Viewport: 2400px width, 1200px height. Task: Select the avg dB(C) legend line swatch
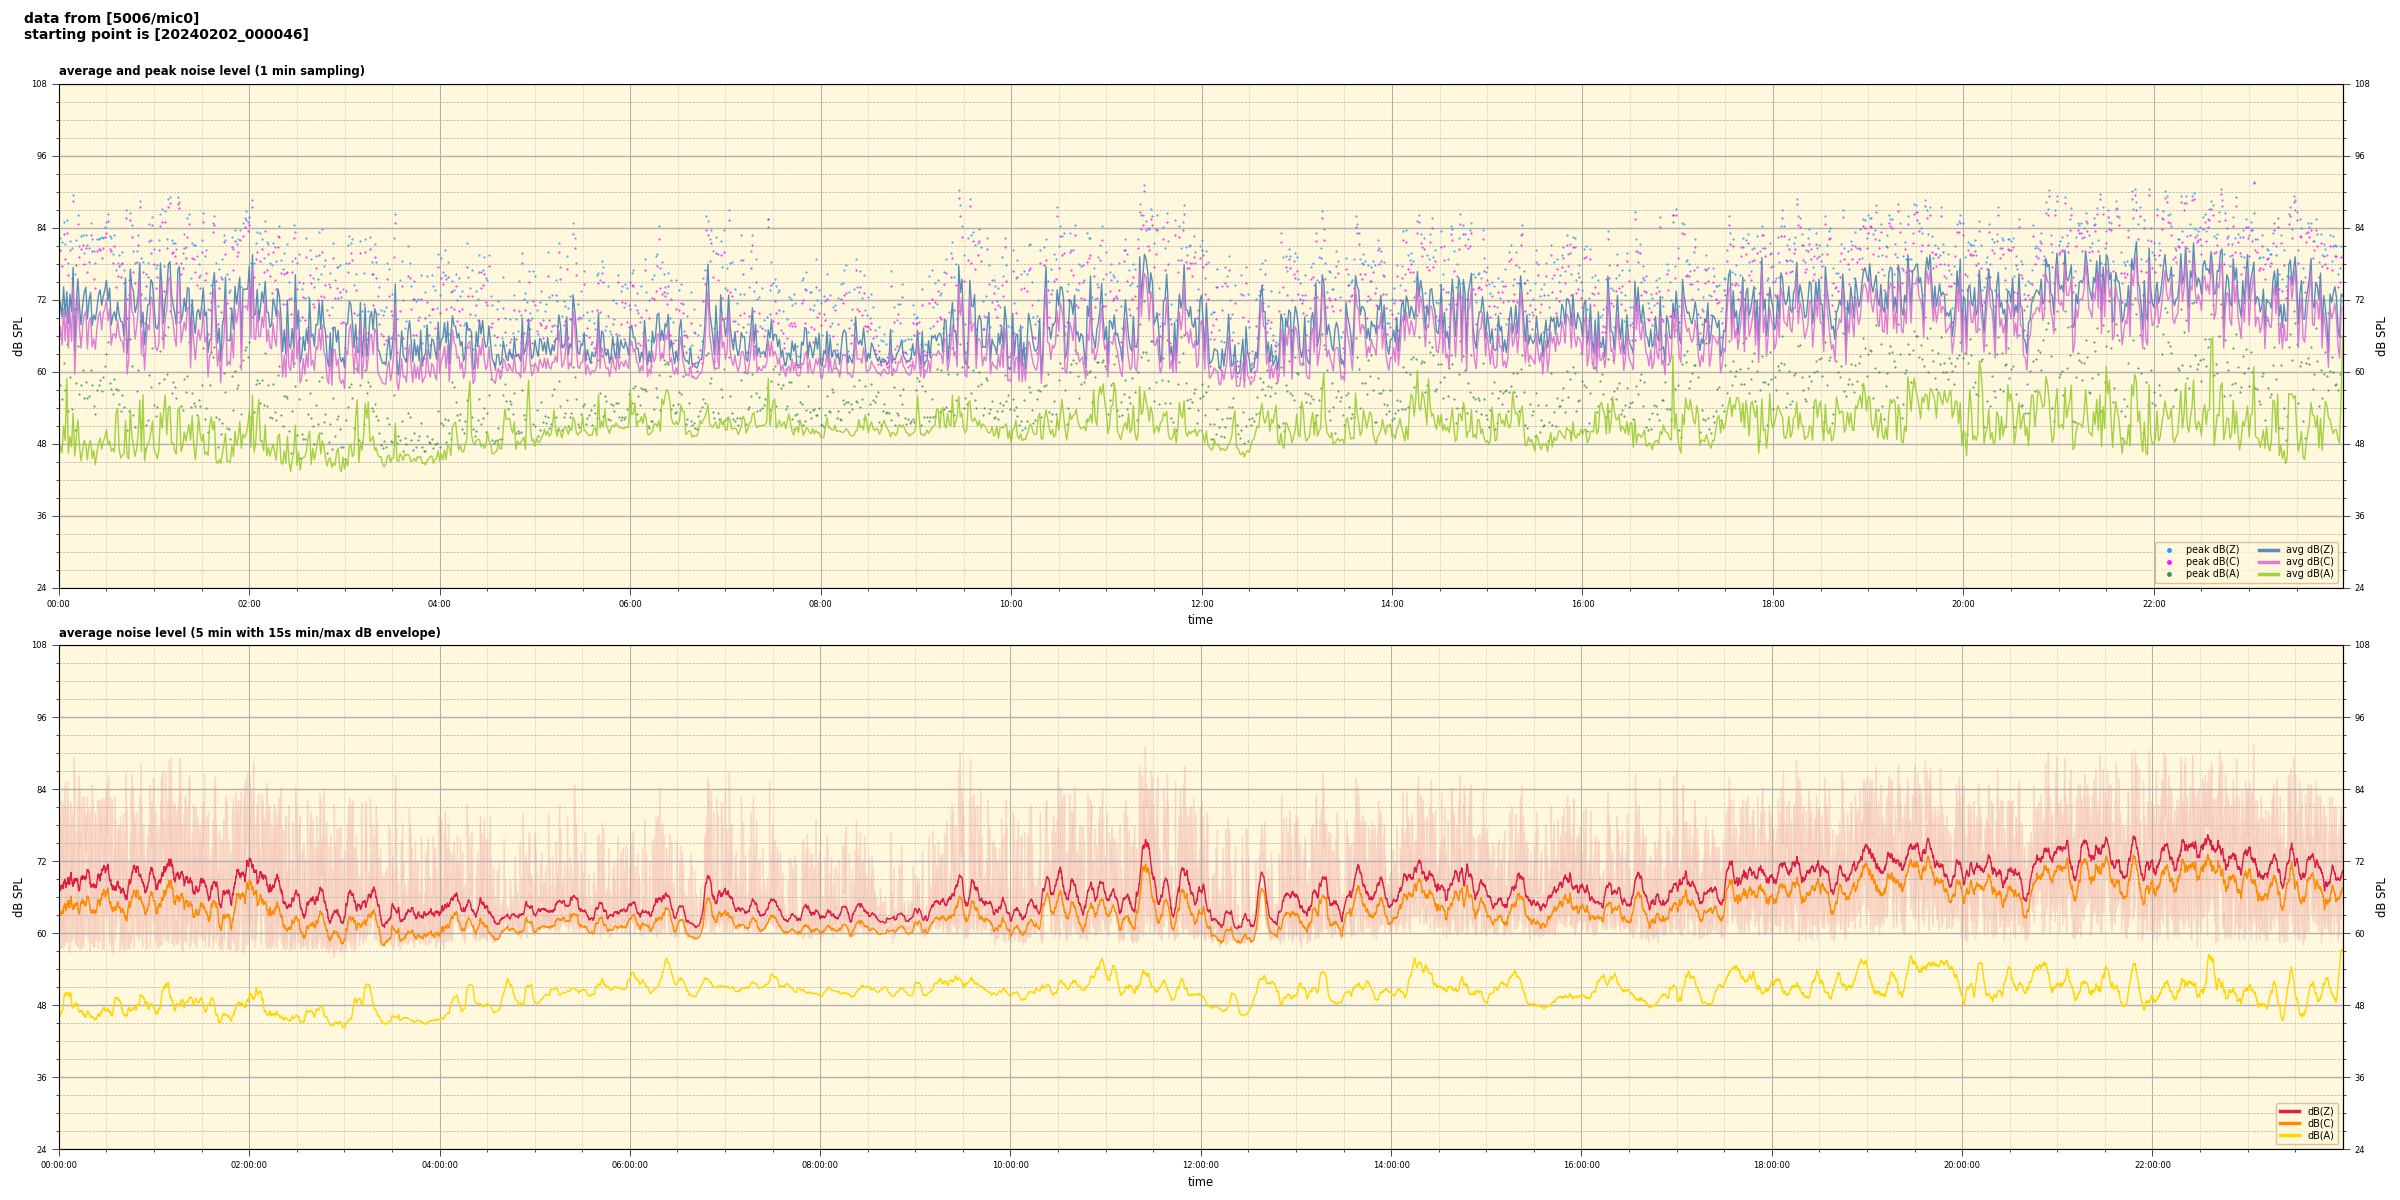click(x=2269, y=562)
